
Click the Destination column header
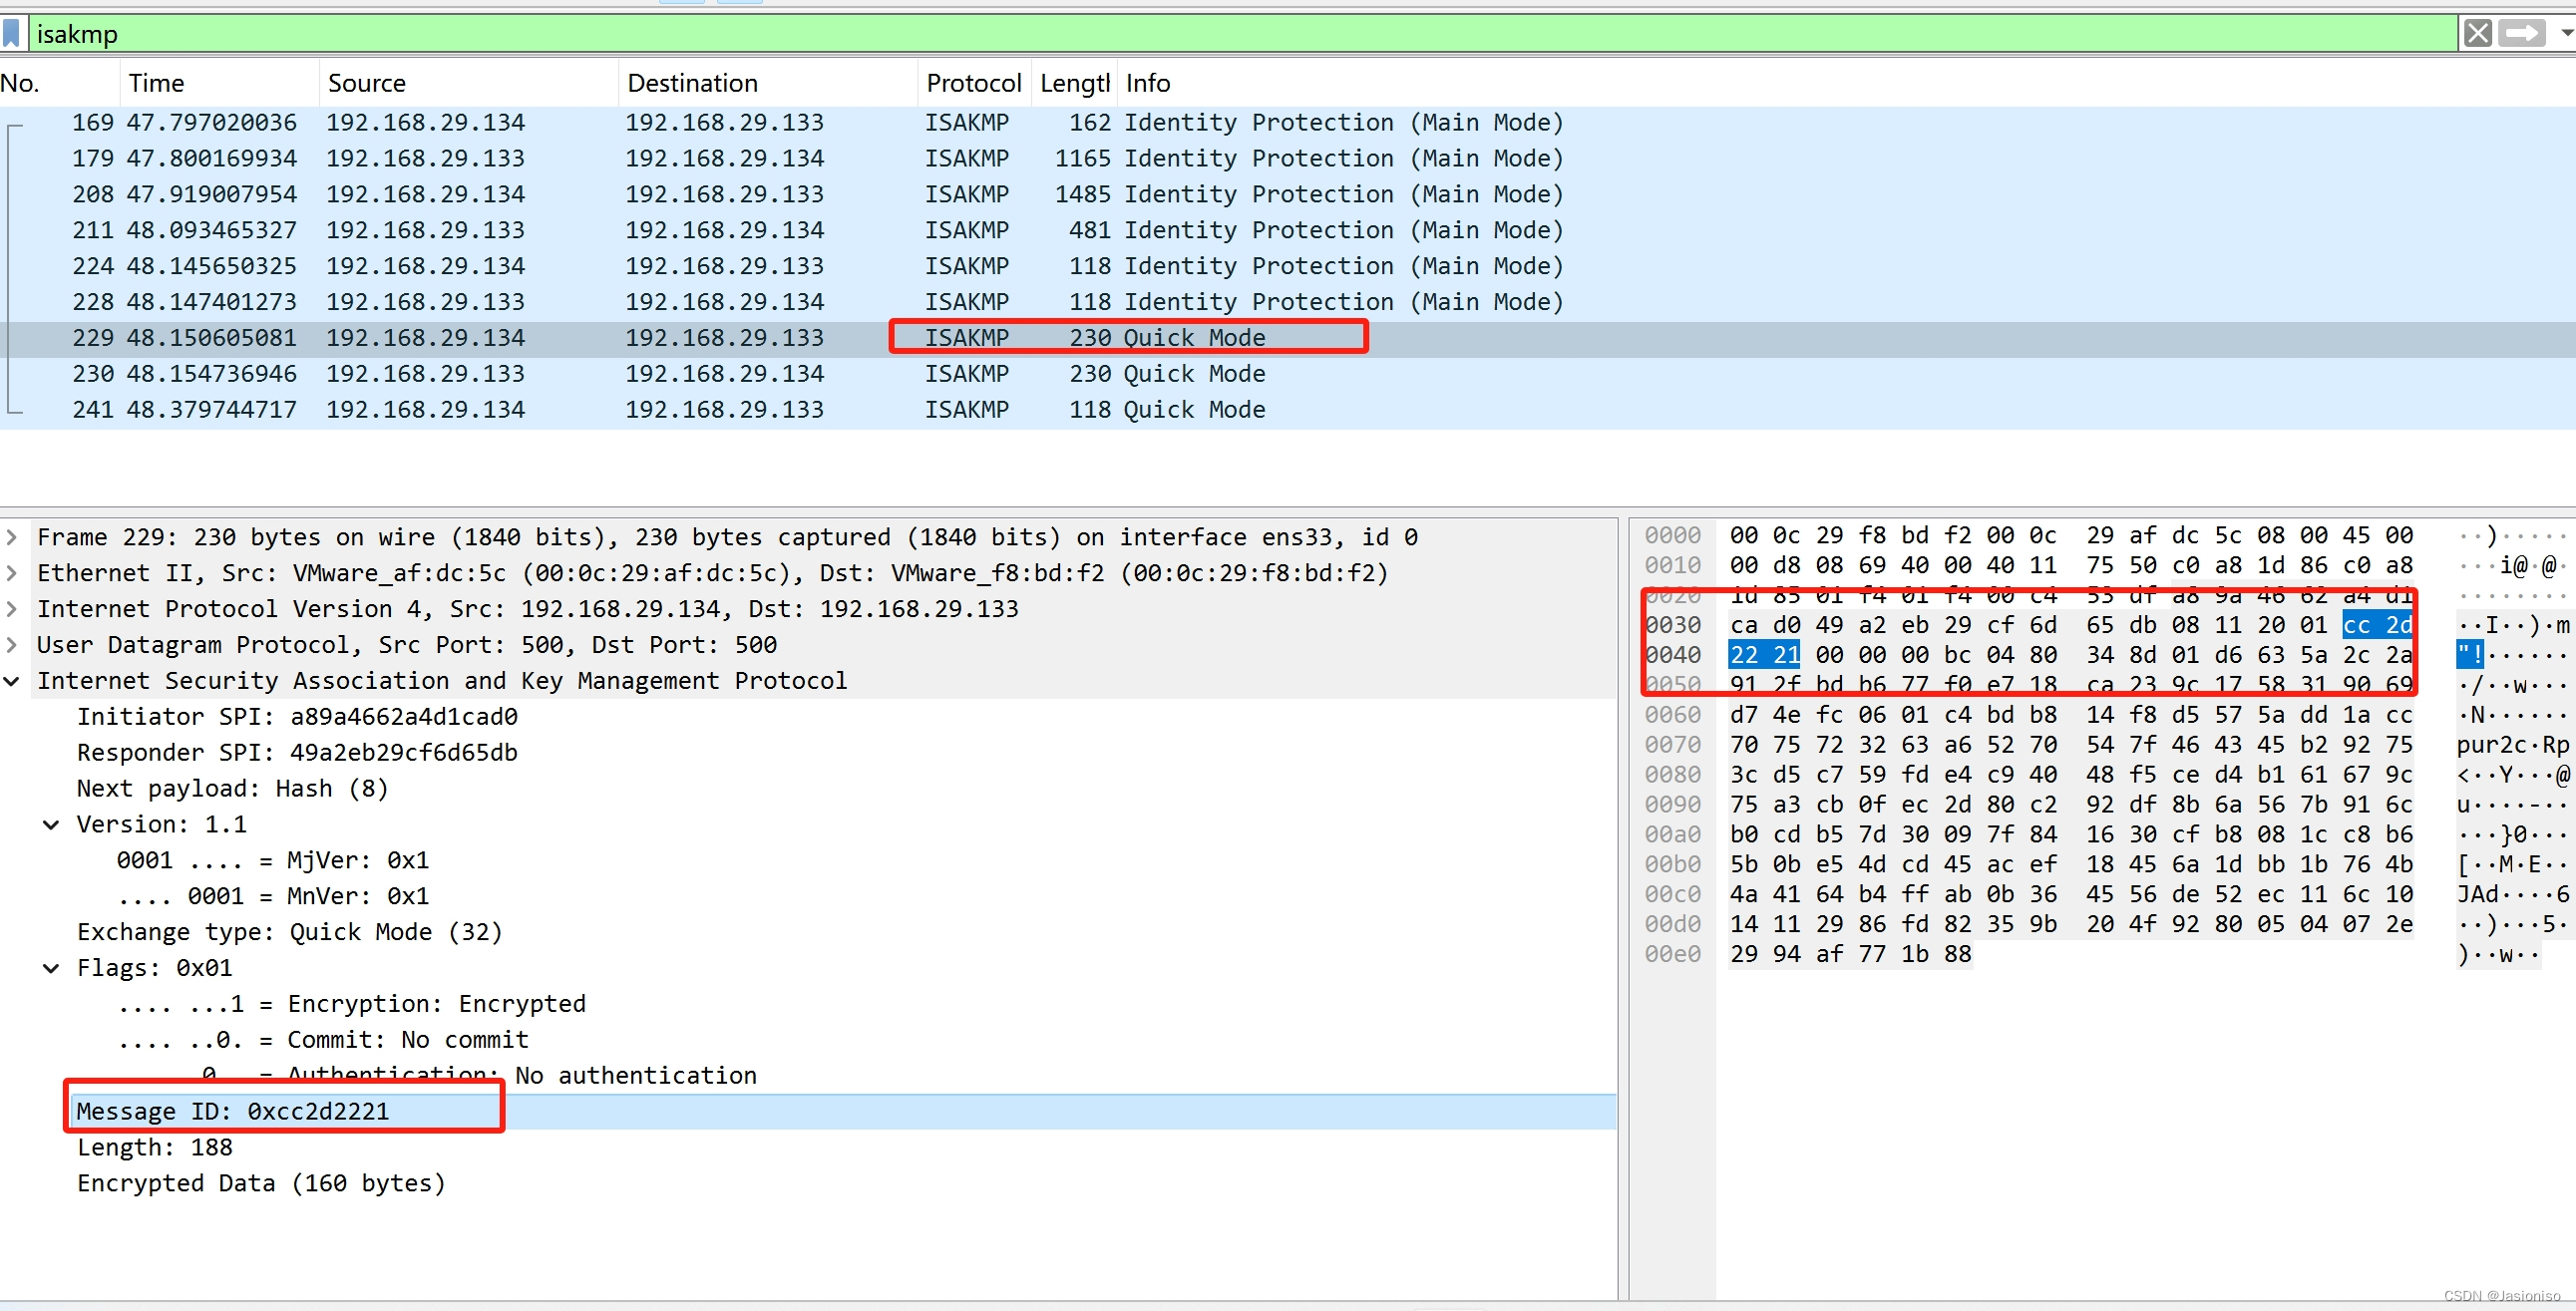(x=692, y=83)
